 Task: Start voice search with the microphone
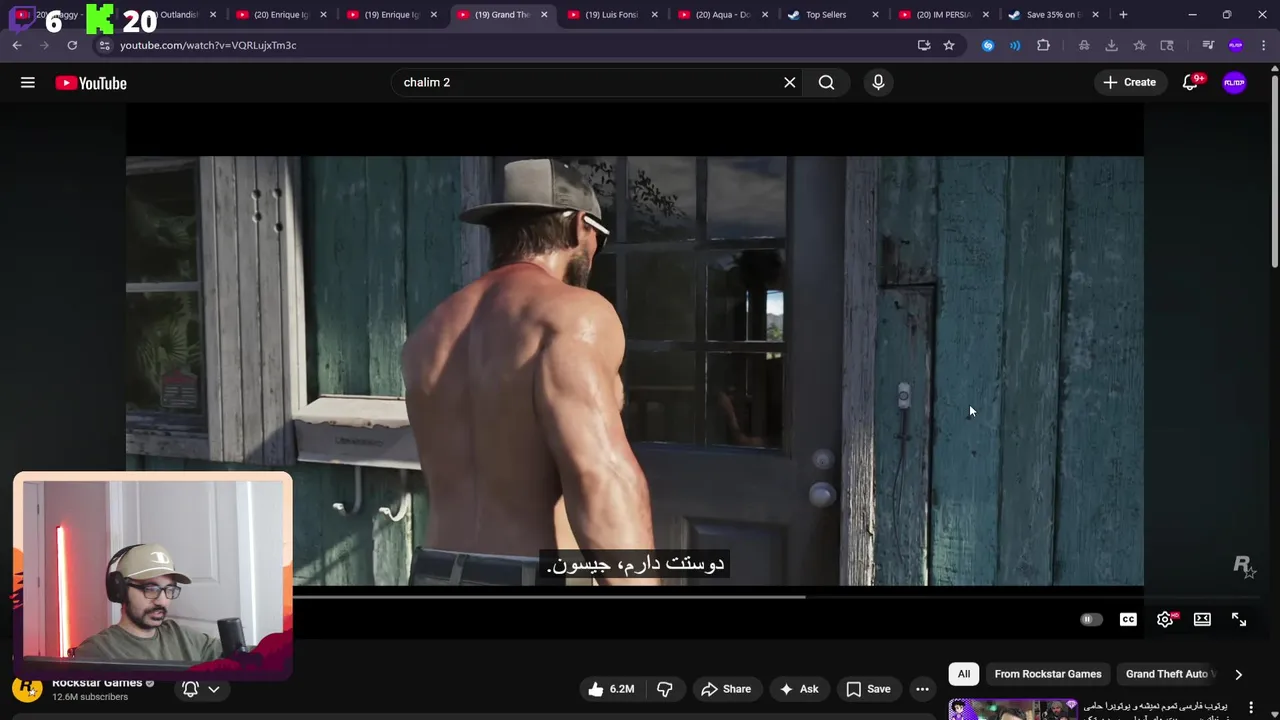tap(878, 82)
